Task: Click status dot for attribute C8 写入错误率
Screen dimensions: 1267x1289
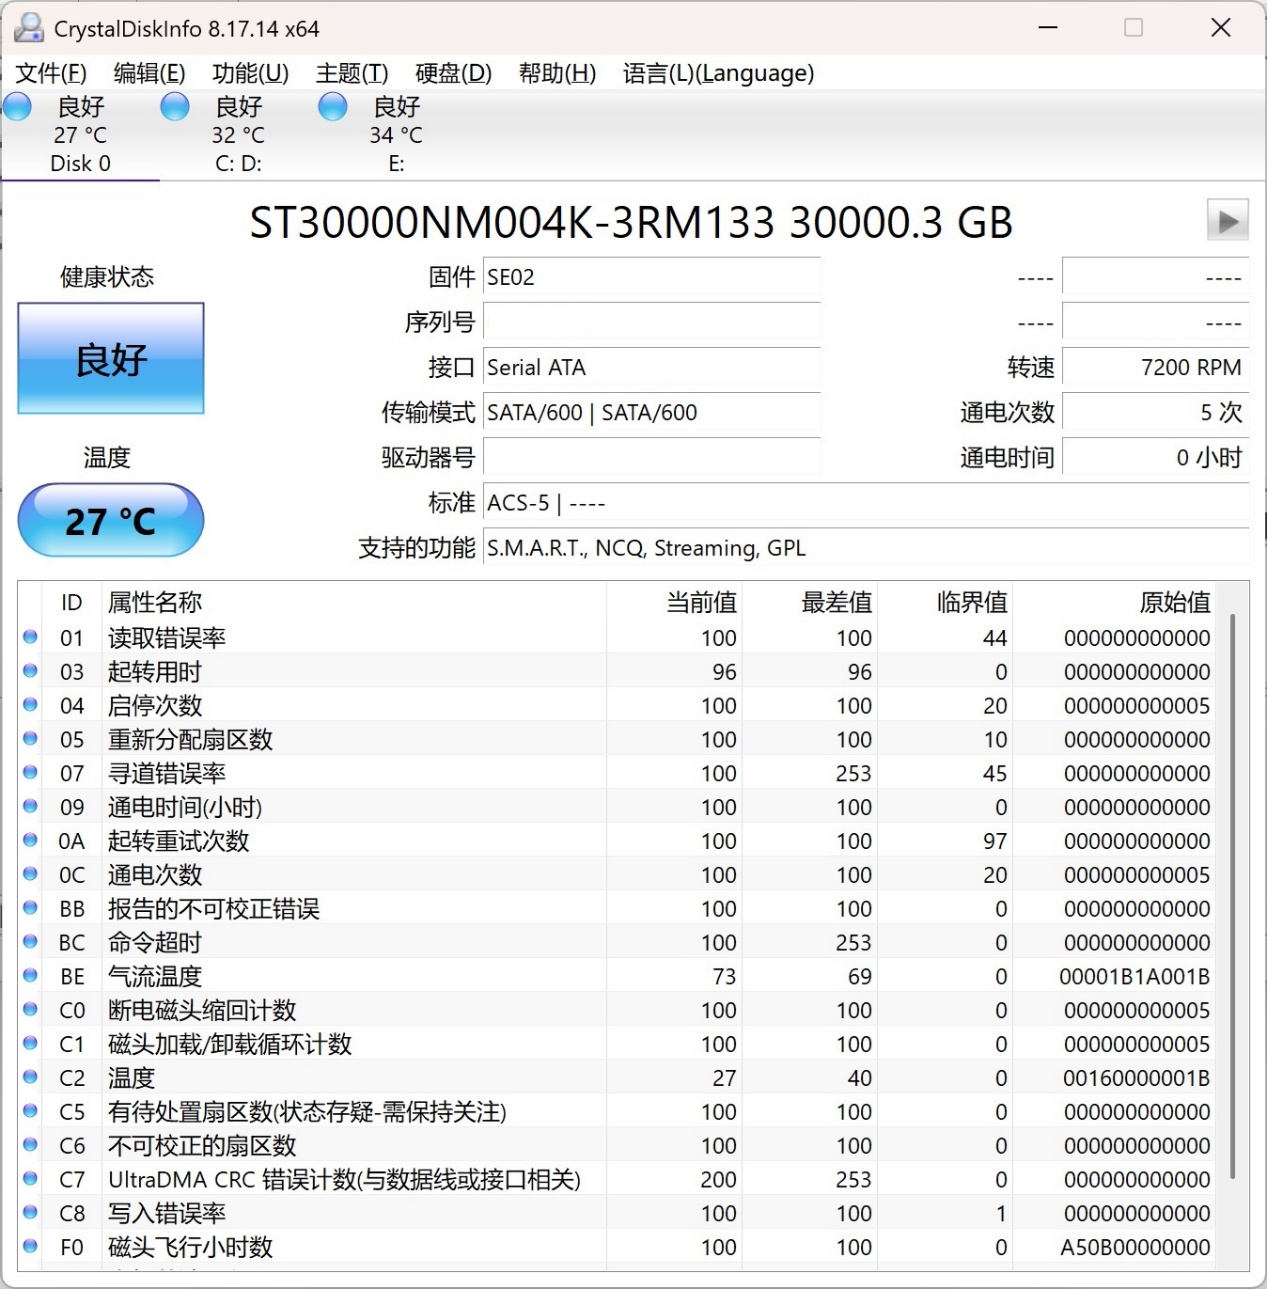Action: click(30, 1213)
